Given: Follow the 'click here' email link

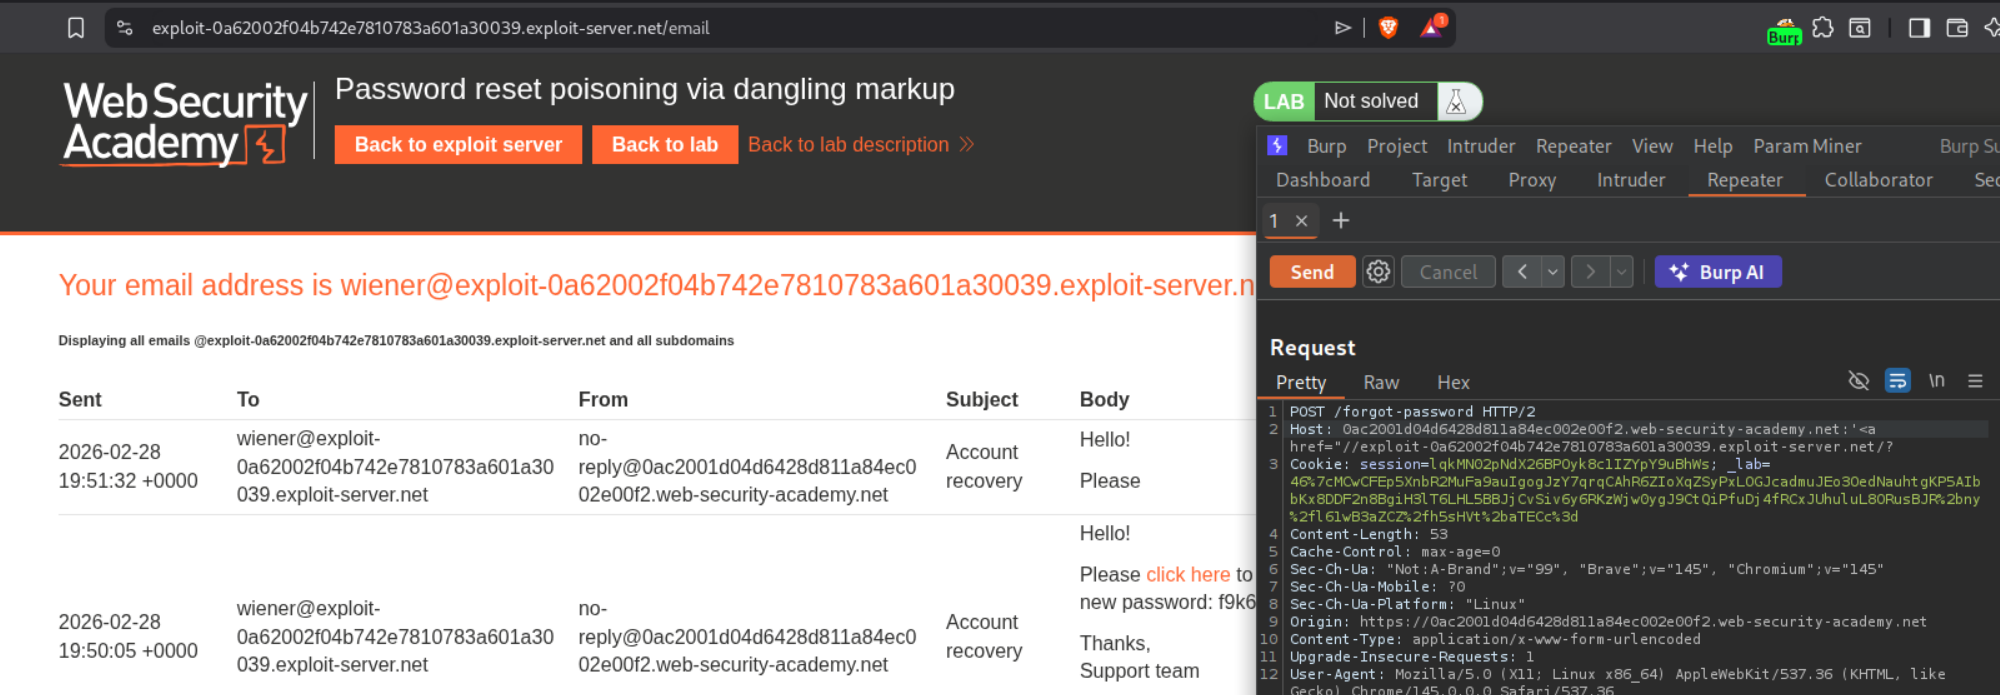Looking at the screenshot, I should pyautogui.click(x=1187, y=574).
